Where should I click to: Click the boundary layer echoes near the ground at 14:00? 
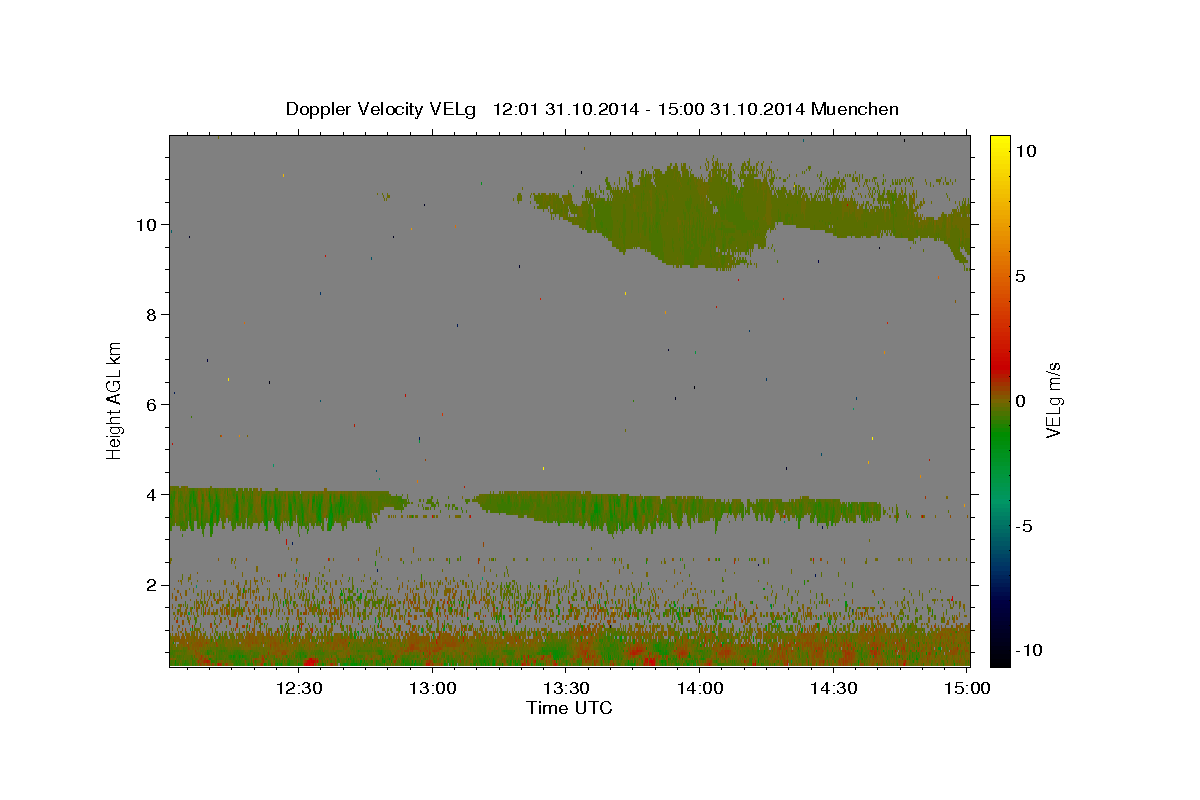[700, 645]
